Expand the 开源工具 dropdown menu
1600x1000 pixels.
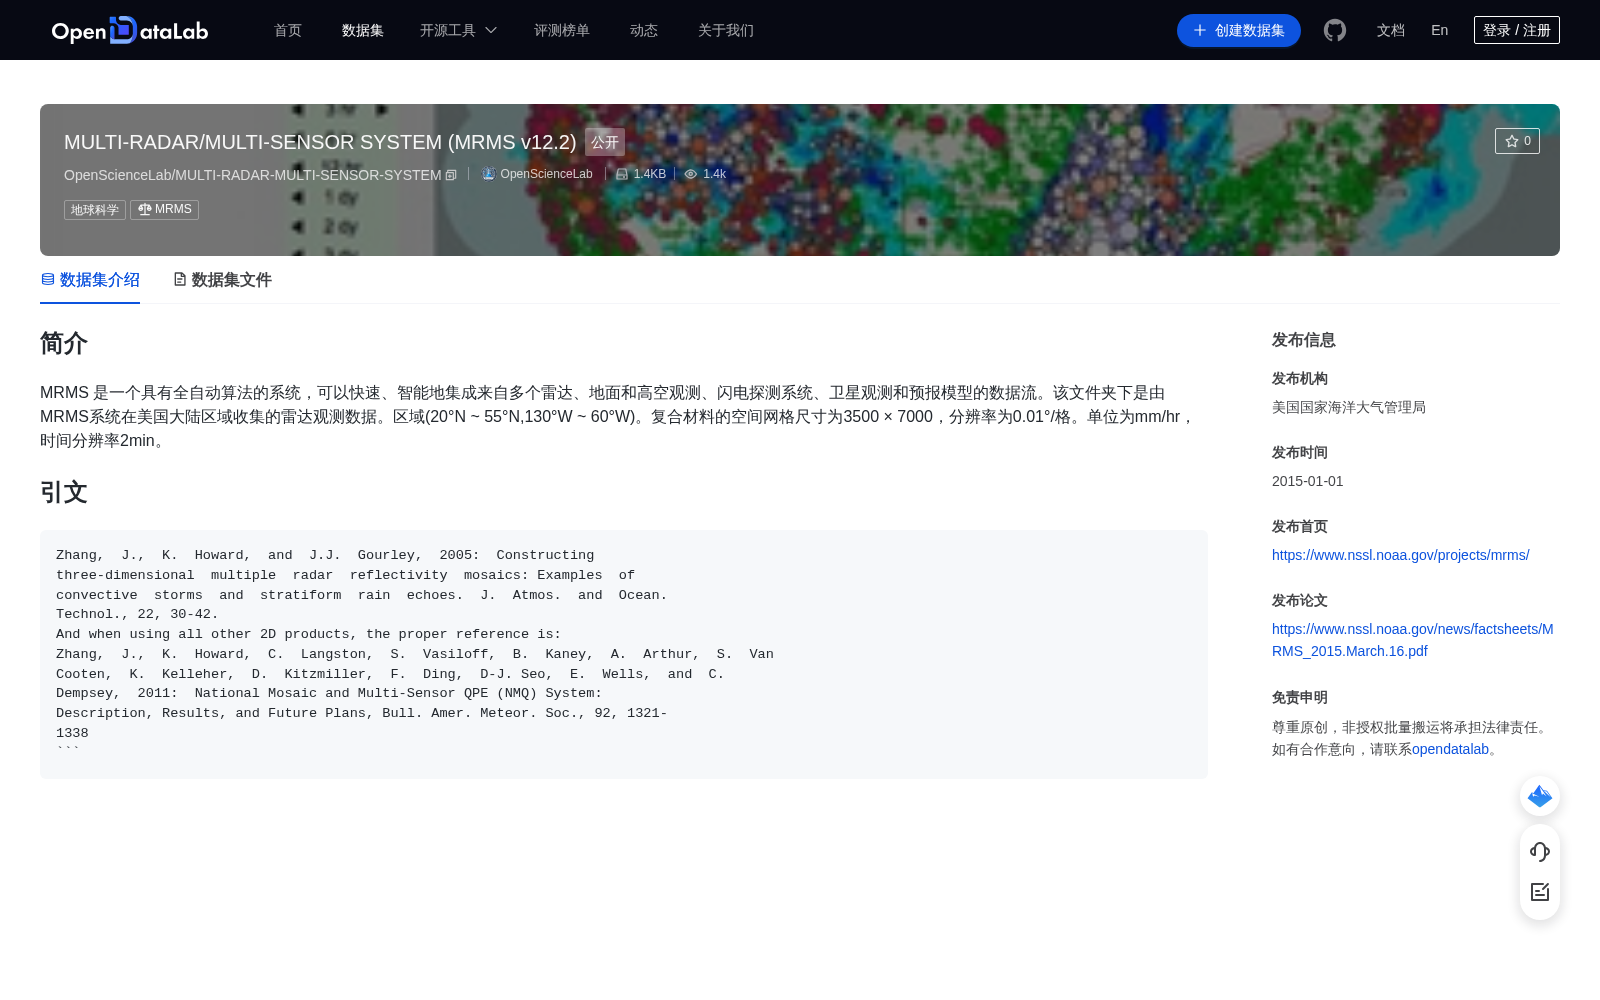pyautogui.click(x=458, y=30)
